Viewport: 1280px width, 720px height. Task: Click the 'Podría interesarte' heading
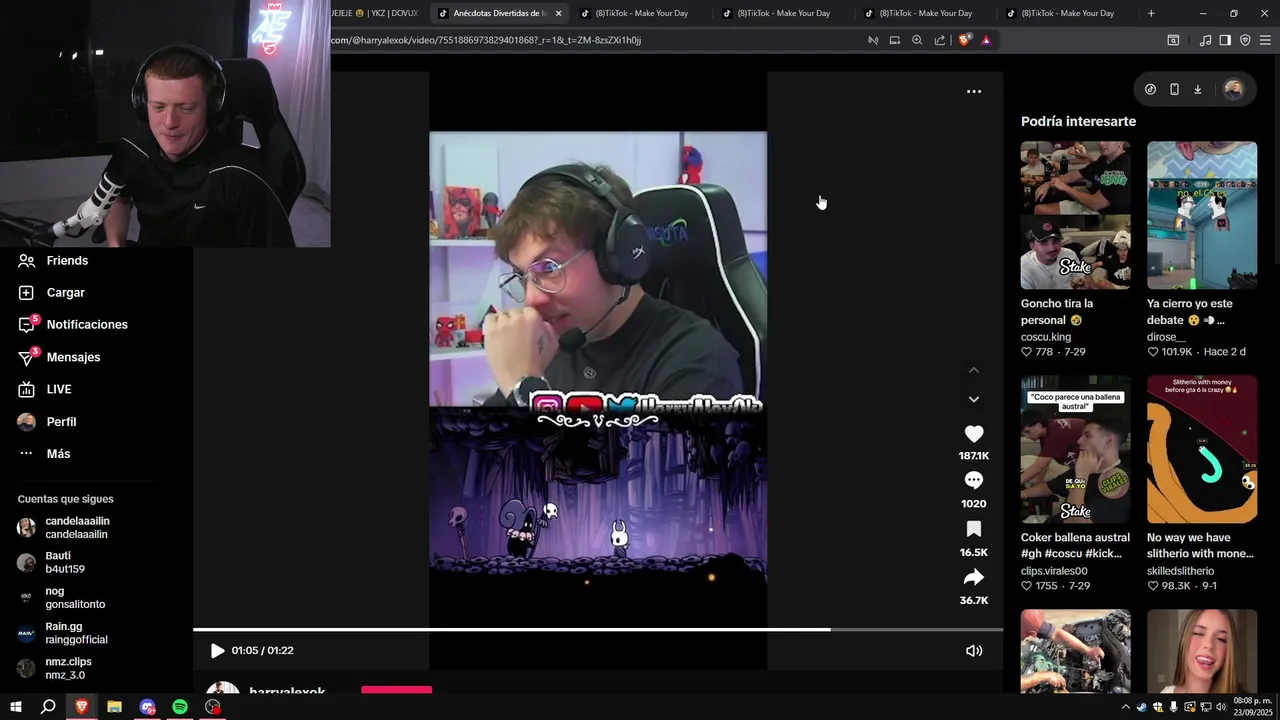(x=1078, y=121)
